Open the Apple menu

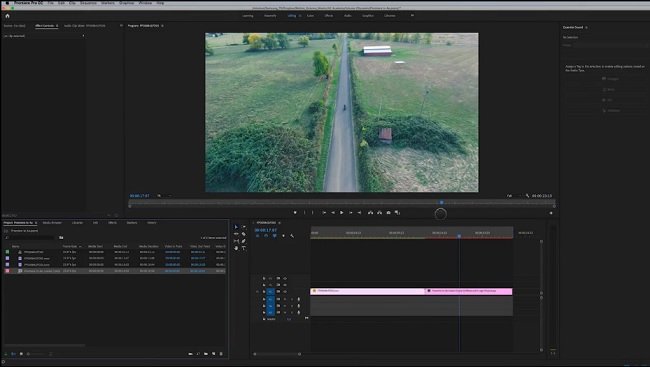(x=7, y=3)
